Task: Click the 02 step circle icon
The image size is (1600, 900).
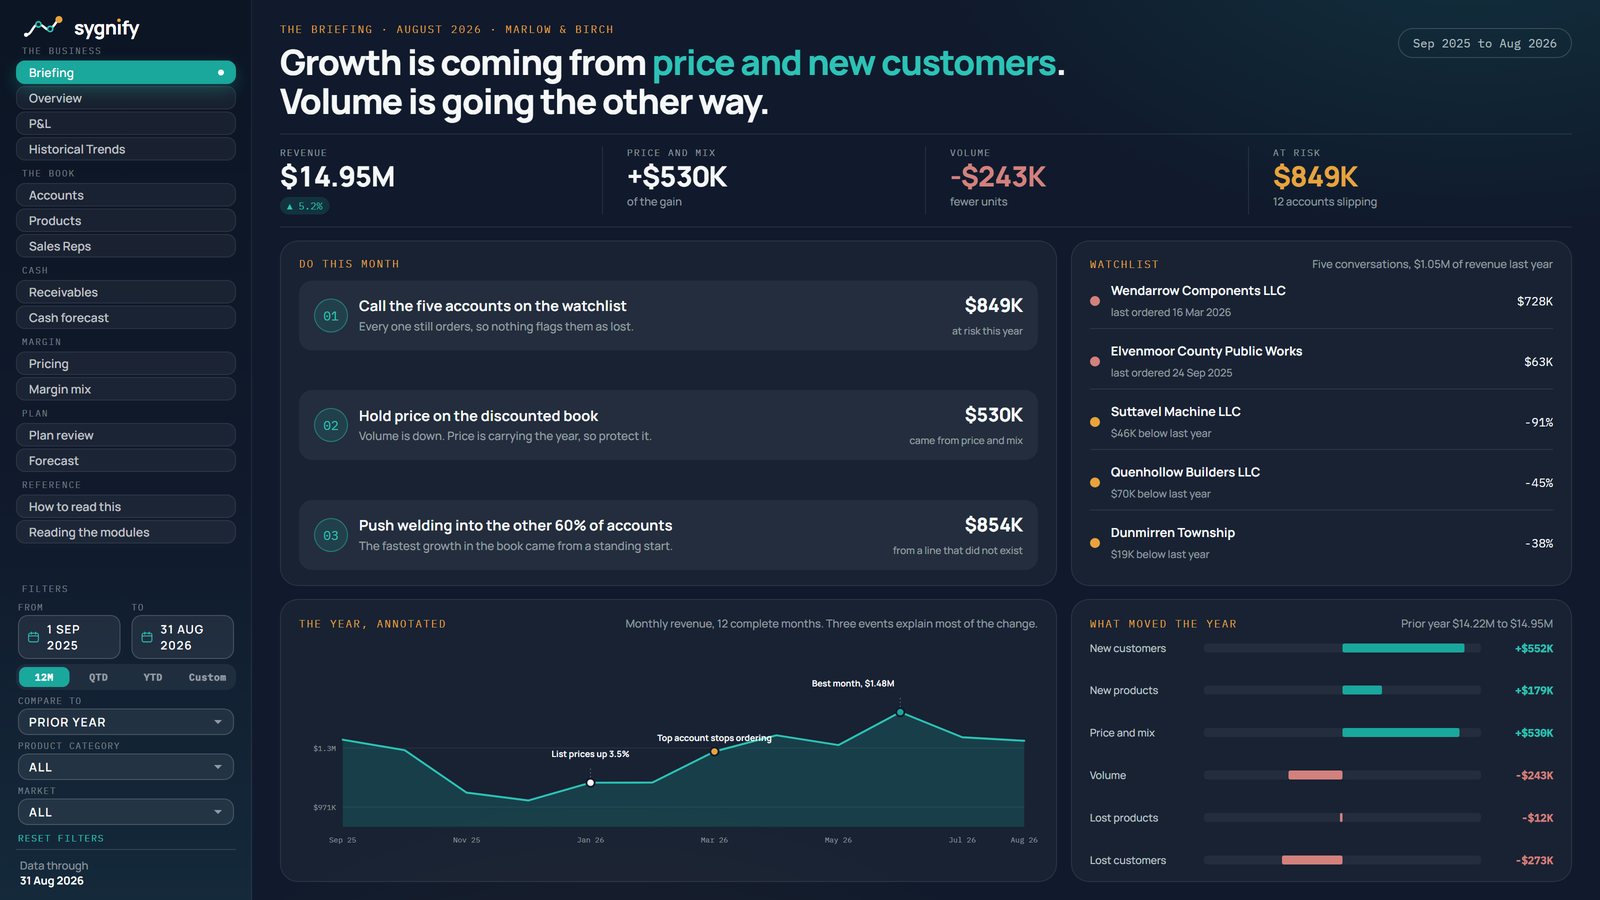Action: tap(331, 426)
